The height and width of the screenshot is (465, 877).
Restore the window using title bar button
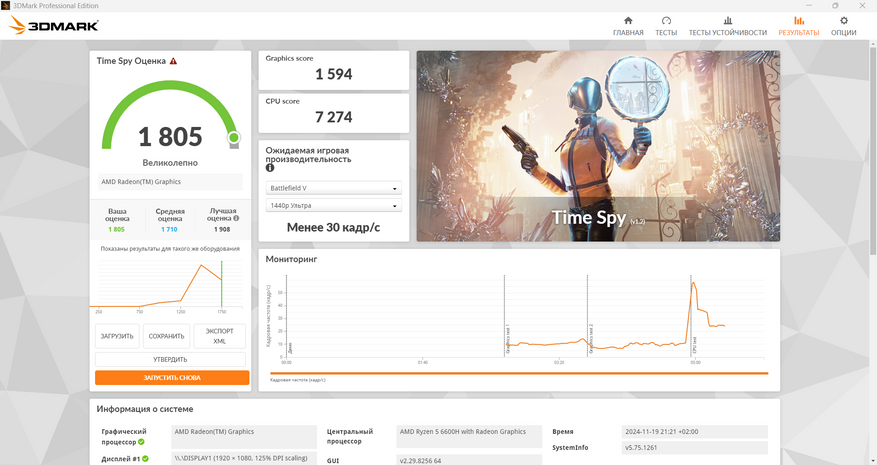click(835, 6)
